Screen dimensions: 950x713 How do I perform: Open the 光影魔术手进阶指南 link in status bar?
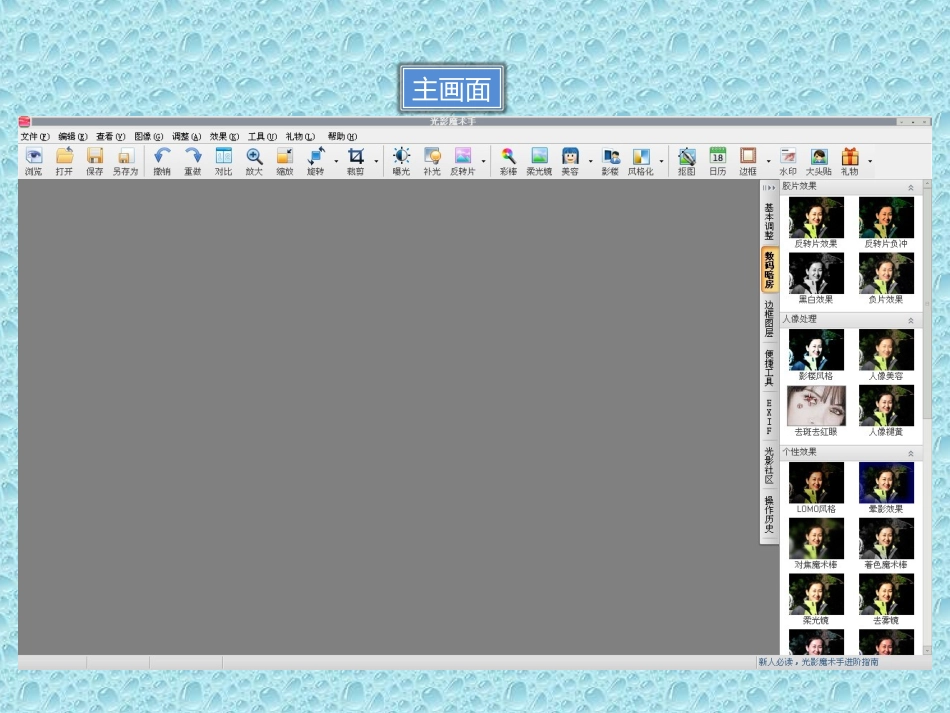click(840, 662)
